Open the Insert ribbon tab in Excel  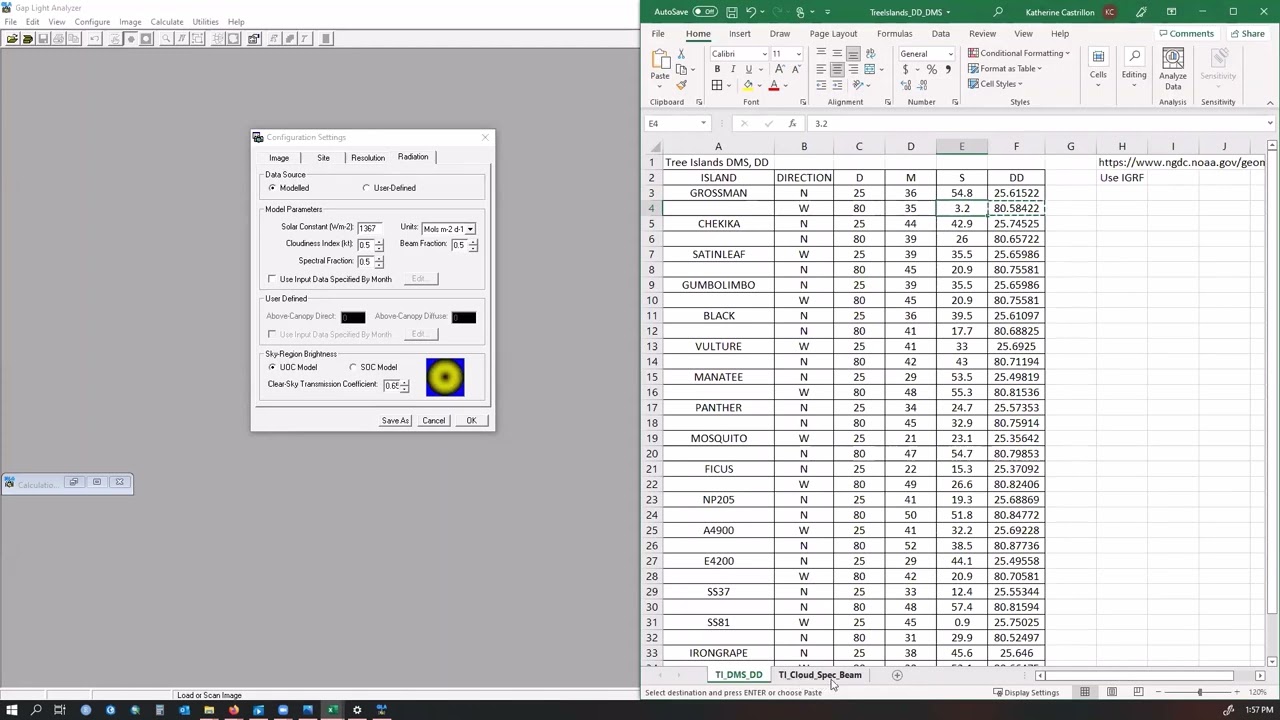[740, 34]
